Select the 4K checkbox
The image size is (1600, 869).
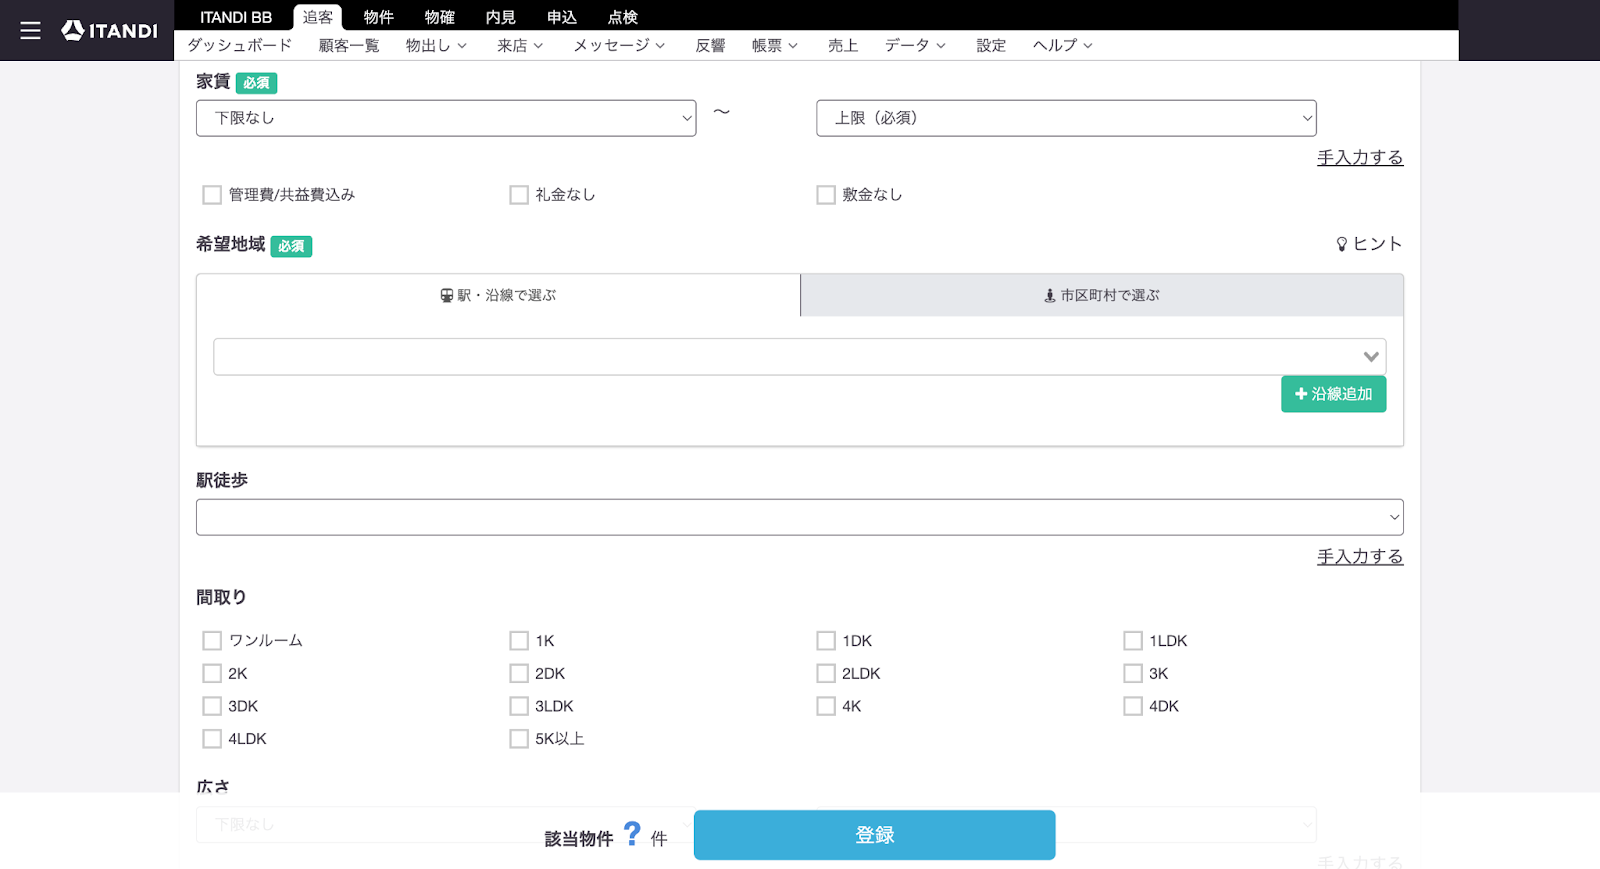[x=826, y=706]
